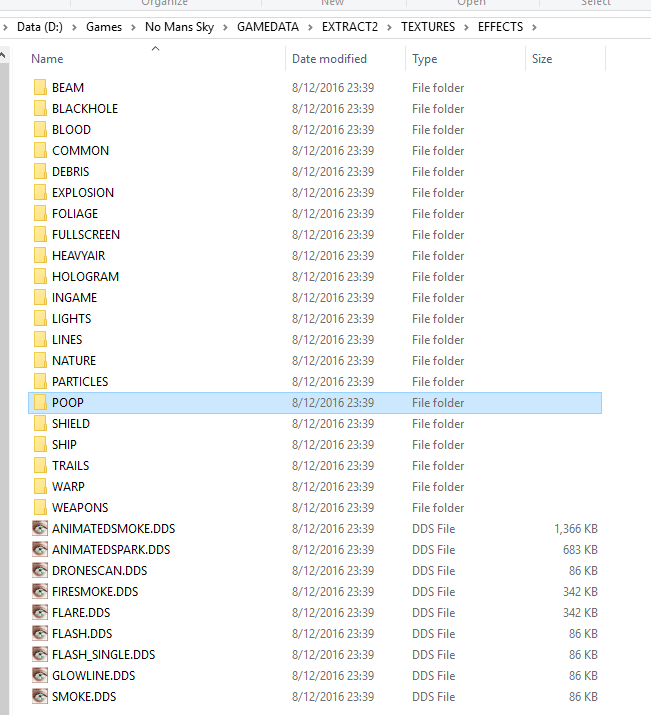This screenshot has width=651, height=715.
Task: Select the FLASH_SINGLE.DDS file name
Action: click(x=103, y=654)
